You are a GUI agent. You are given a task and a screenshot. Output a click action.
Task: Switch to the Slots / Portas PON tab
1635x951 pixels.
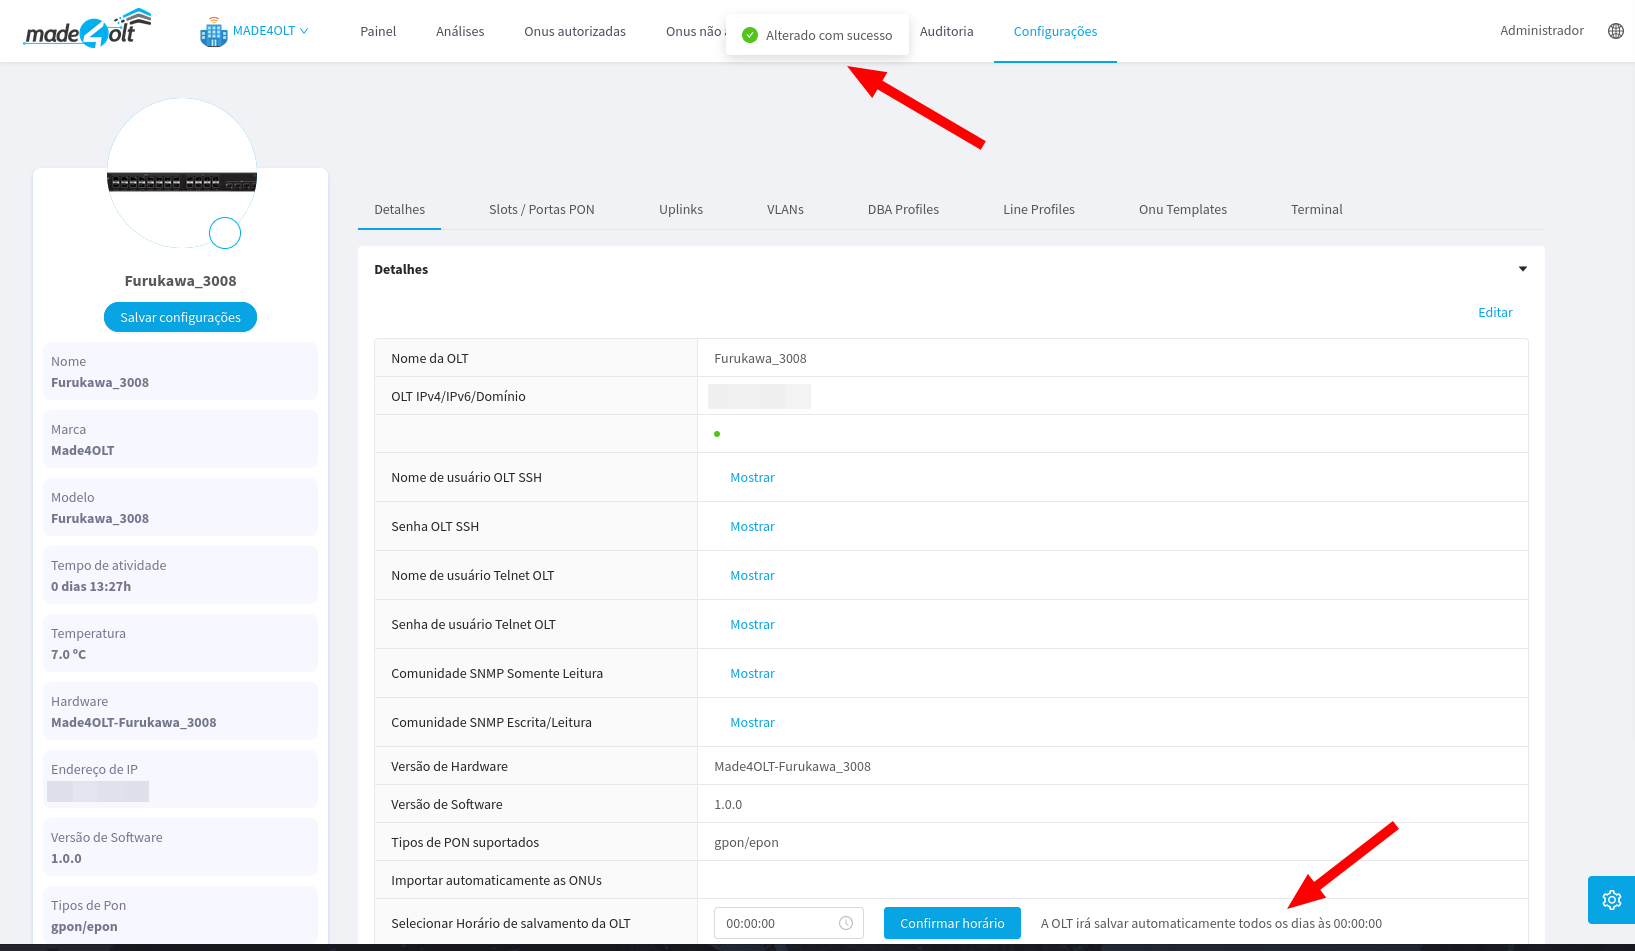pyautogui.click(x=541, y=210)
